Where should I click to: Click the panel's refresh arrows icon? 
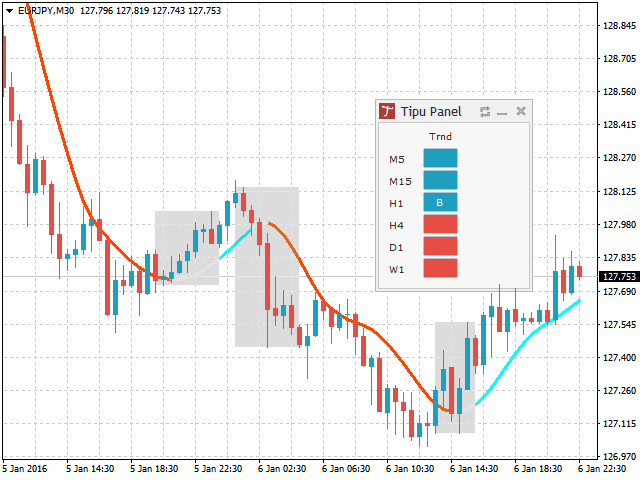click(x=485, y=111)
